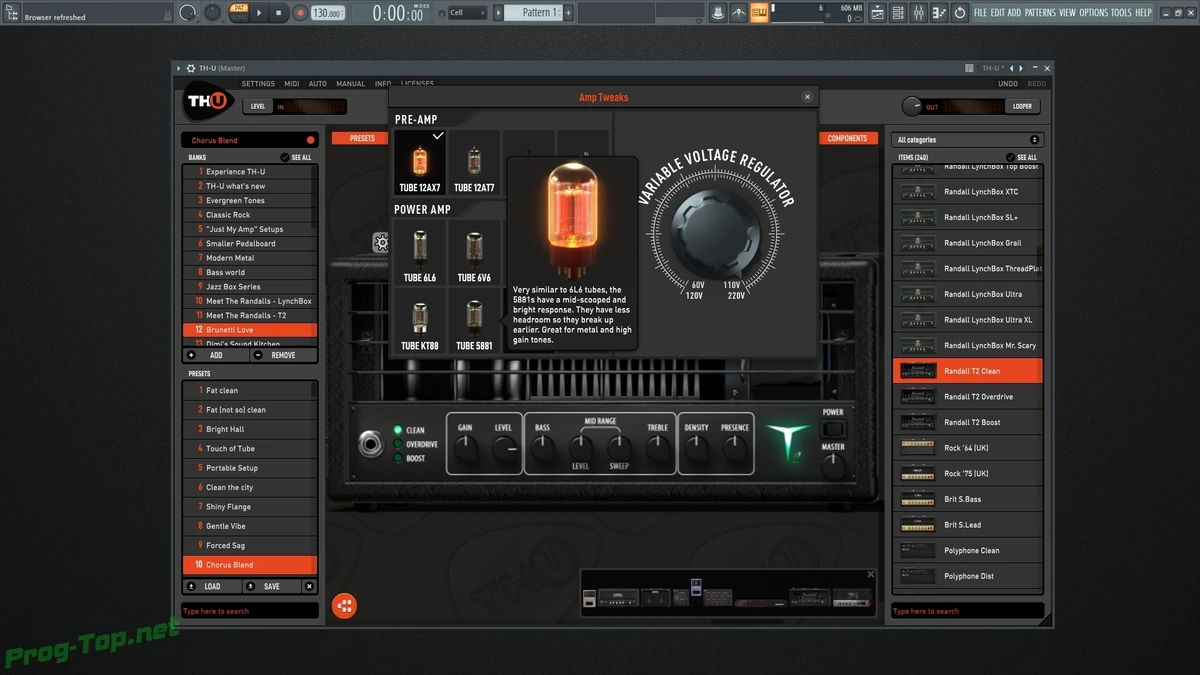Open the SETTINGS menu

258,84
